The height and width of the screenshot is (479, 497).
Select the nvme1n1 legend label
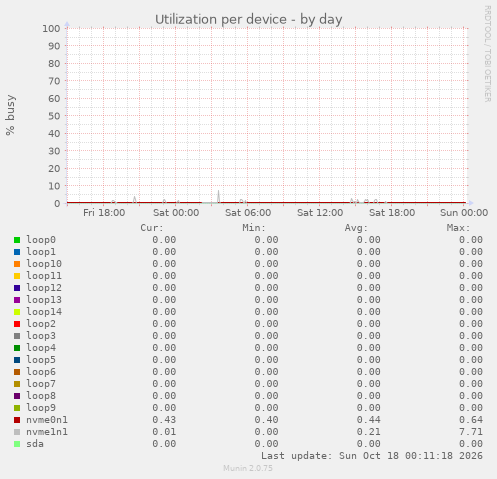(x=47, y=432)
